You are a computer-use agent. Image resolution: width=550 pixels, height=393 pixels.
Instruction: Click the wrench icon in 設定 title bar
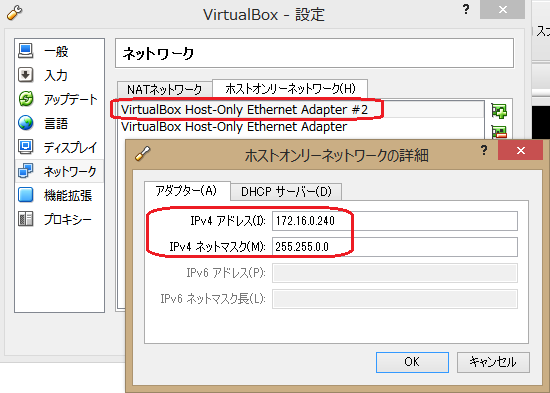15,13
